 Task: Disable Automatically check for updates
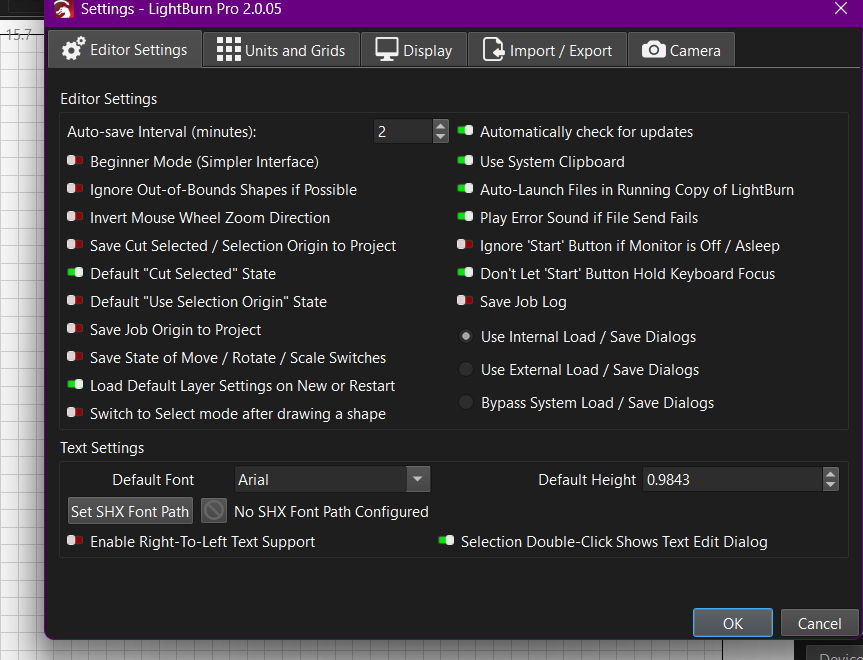[x=465, y=131]
